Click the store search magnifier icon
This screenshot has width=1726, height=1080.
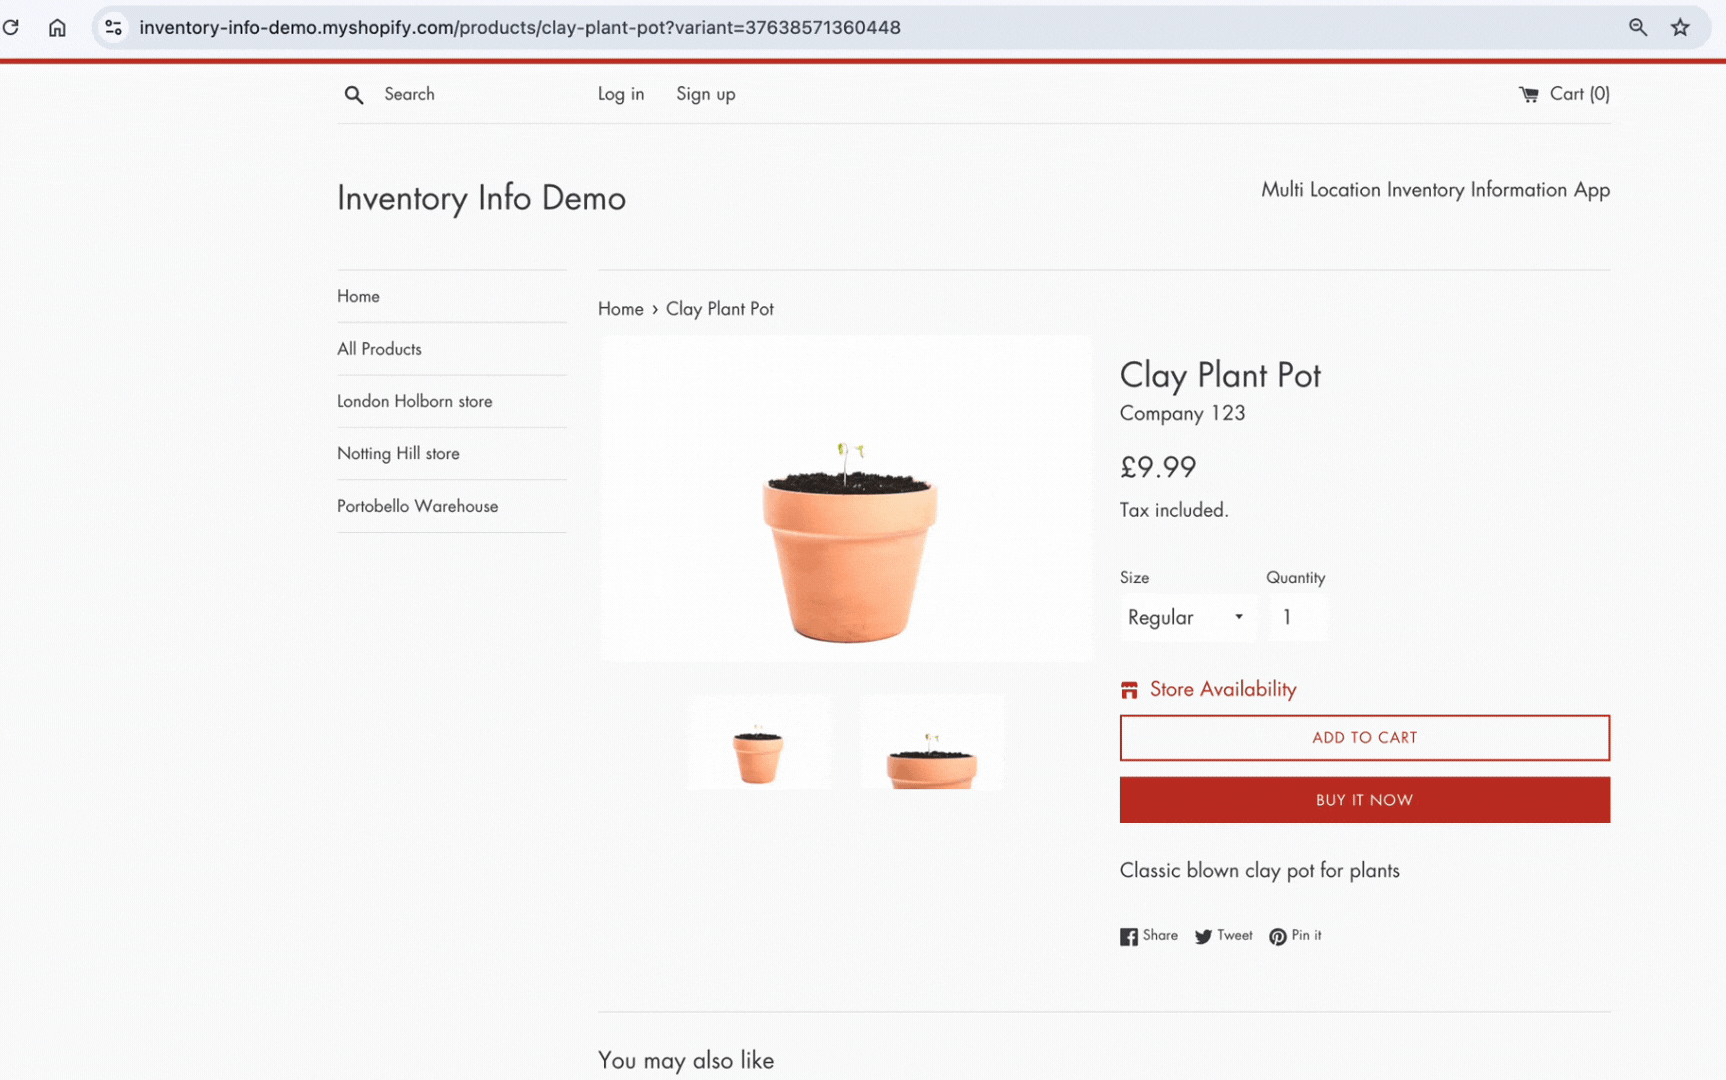coord(353,95)
